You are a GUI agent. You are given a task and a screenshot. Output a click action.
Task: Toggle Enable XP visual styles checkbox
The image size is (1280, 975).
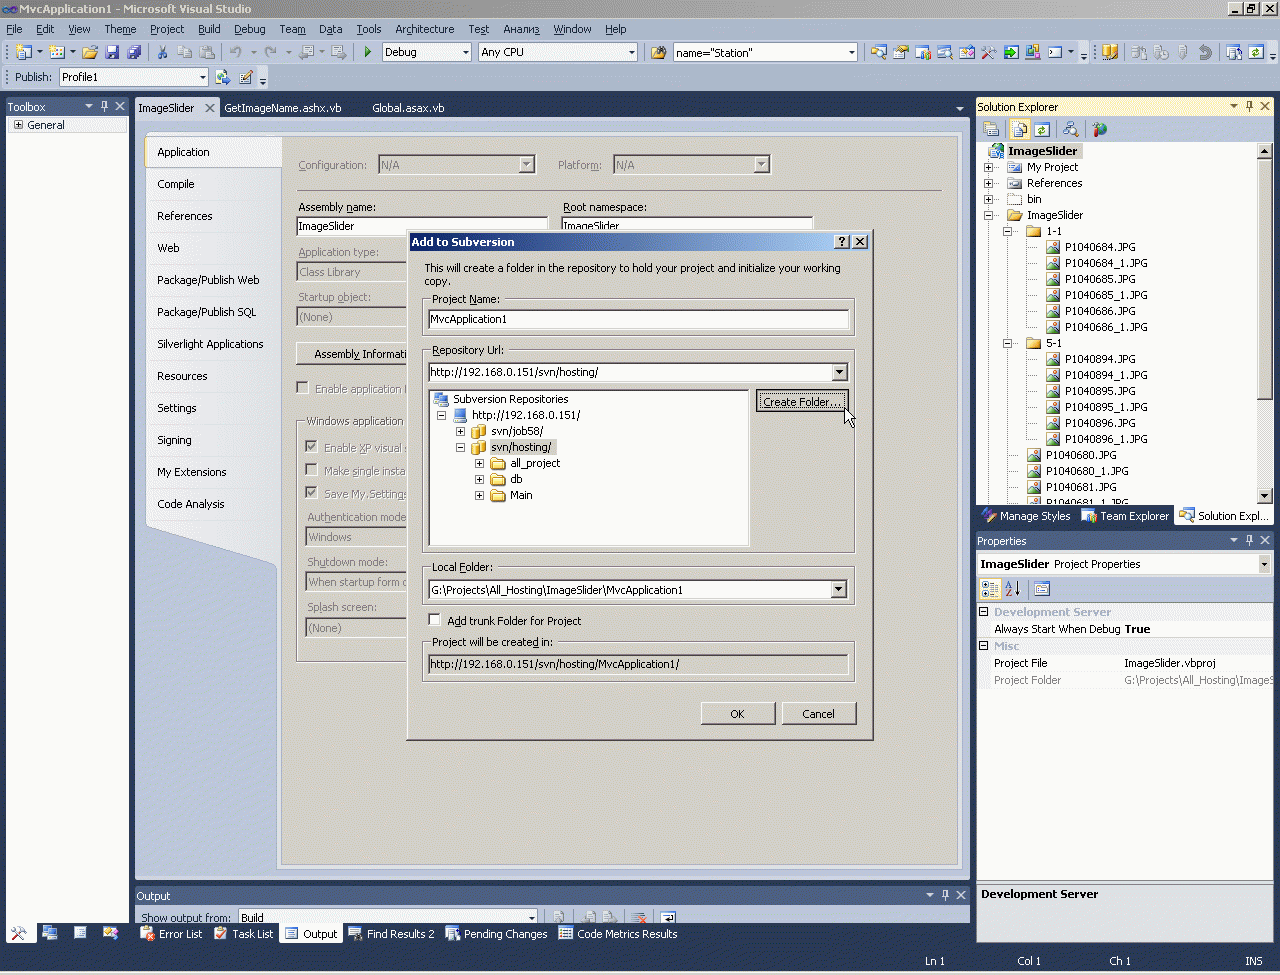pyautogui.click(x=312, y=447)
